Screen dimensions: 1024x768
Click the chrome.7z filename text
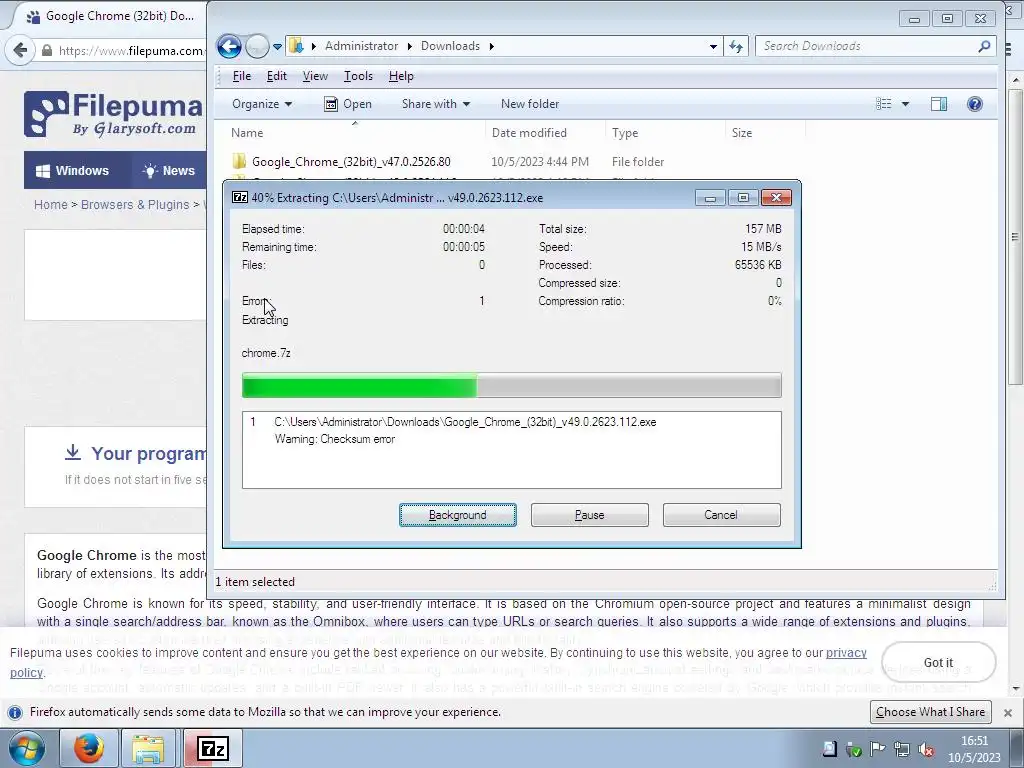click(266, 353)
